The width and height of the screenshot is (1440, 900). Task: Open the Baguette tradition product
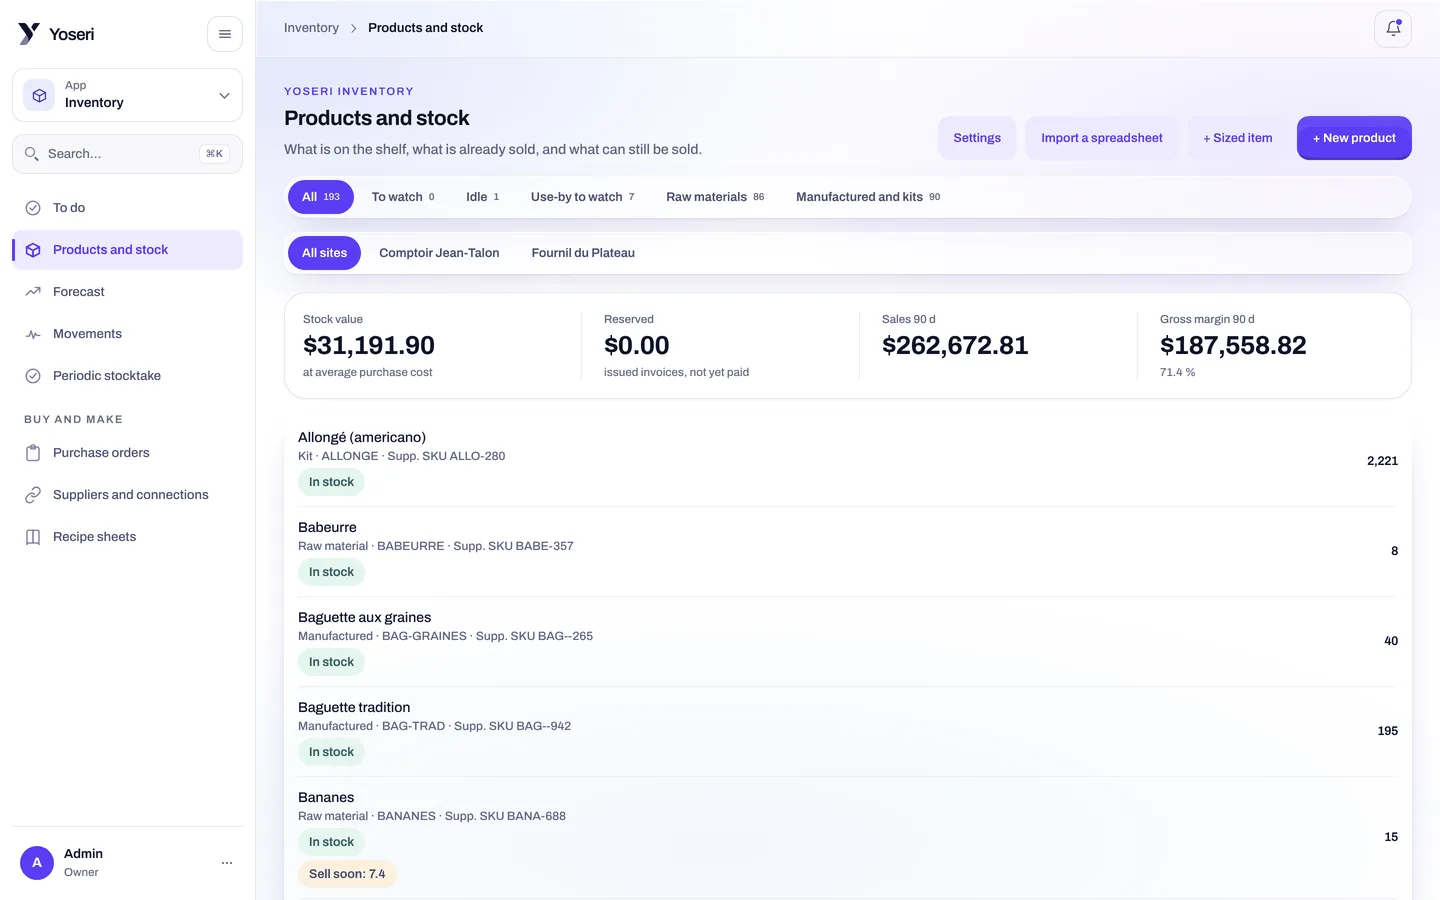(x=848, y=731)
